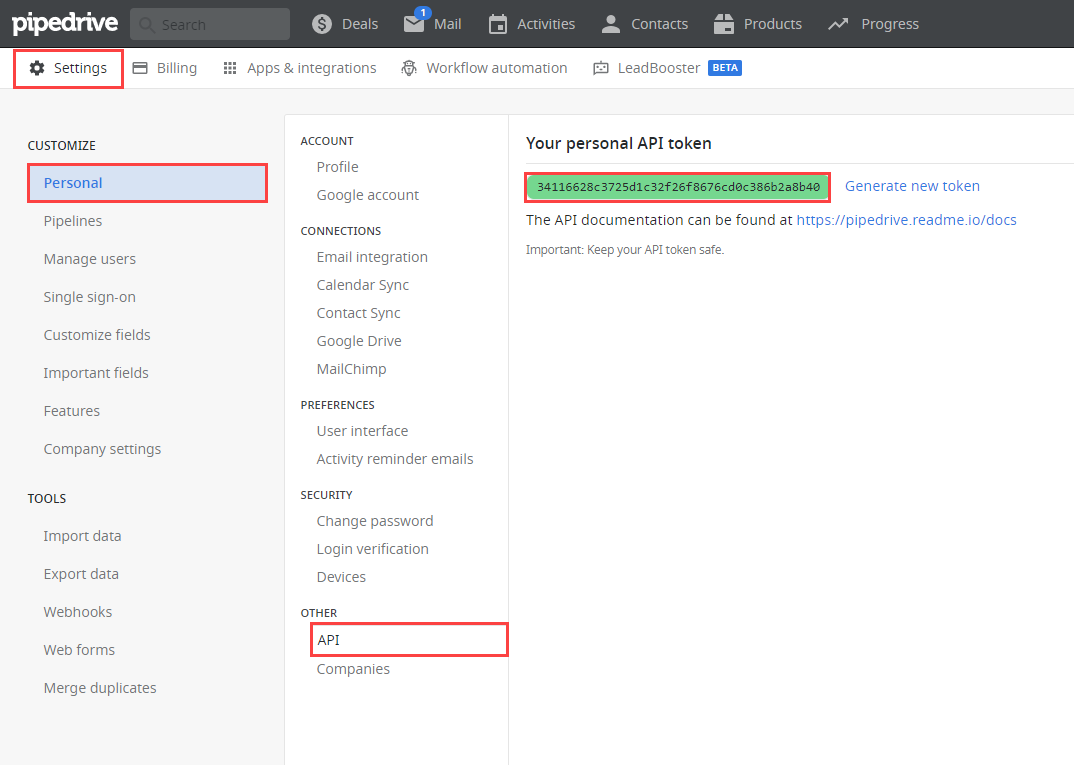Open Google account settings
The image size is (1074, 765).
368,195
